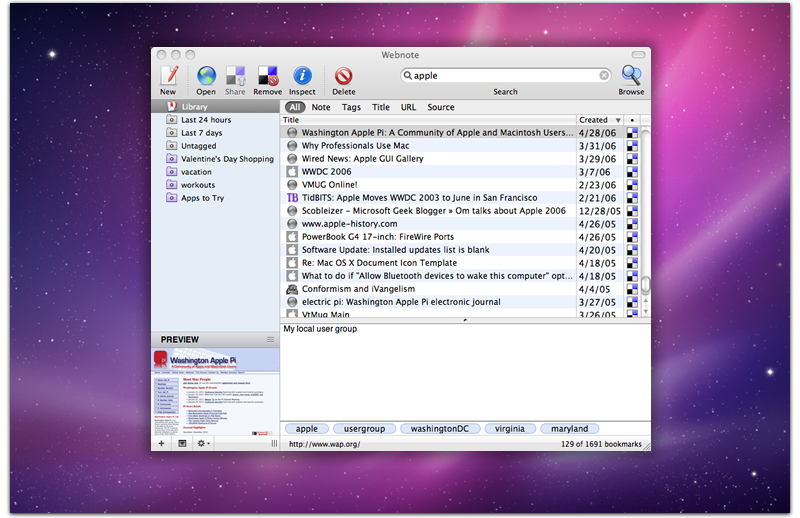Click the virginia tag pill
The width and height of the screenshot is (800, 518).
pyautogui.click(x=510, y=429)
